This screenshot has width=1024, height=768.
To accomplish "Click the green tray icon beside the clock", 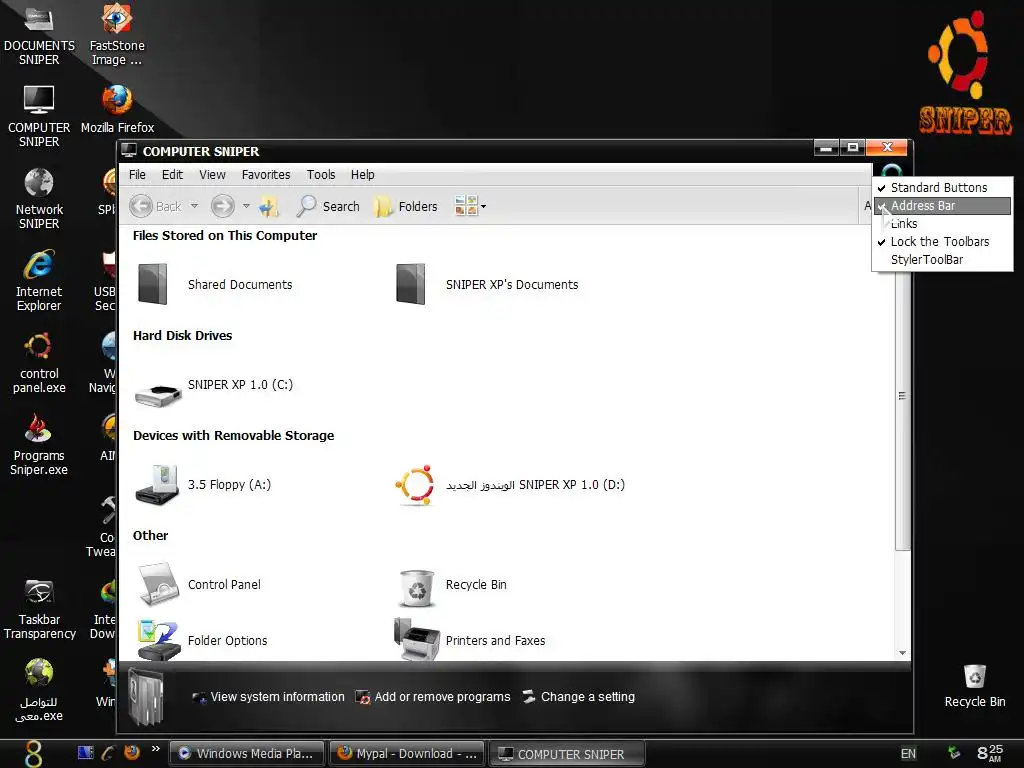I will [953, 753].
